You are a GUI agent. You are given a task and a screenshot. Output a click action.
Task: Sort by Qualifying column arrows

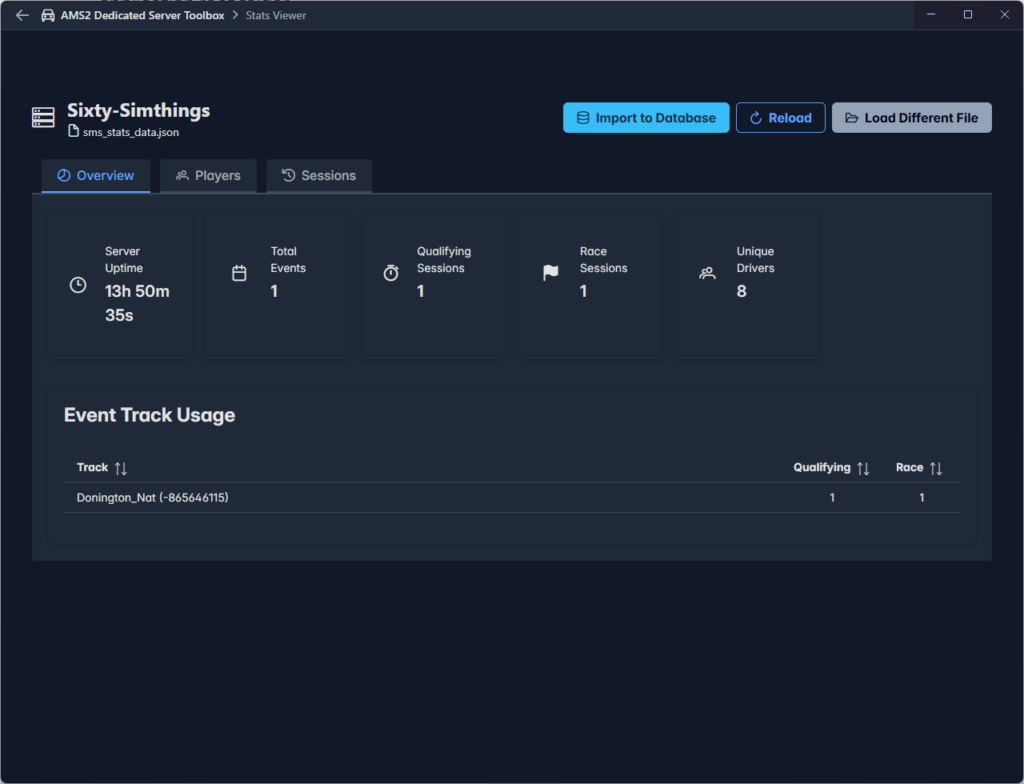tap(863, 468)
